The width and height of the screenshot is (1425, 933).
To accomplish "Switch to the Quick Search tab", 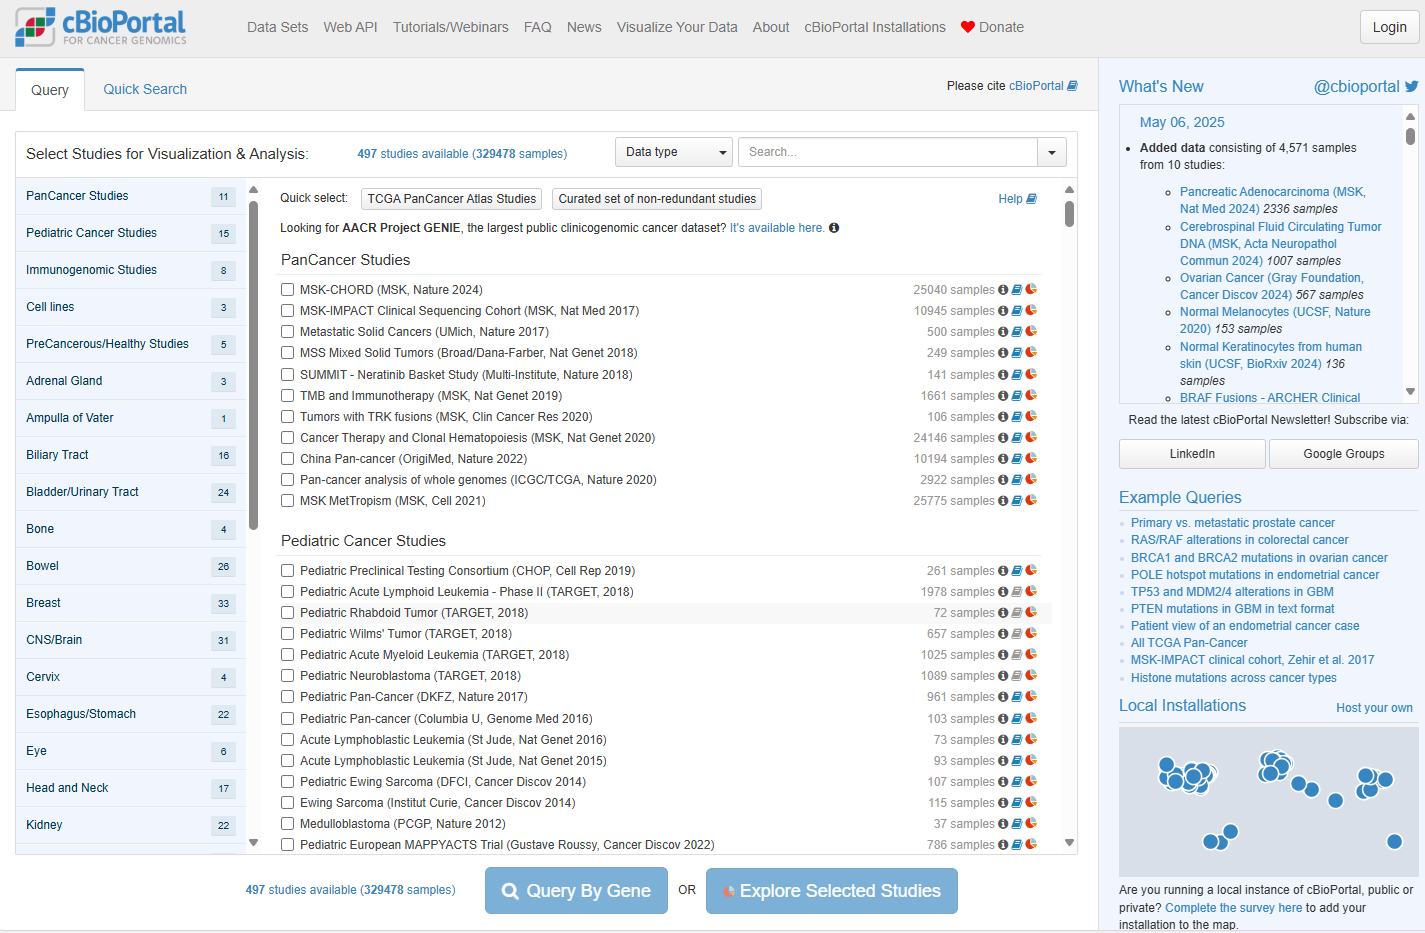I will coord(145,89).
